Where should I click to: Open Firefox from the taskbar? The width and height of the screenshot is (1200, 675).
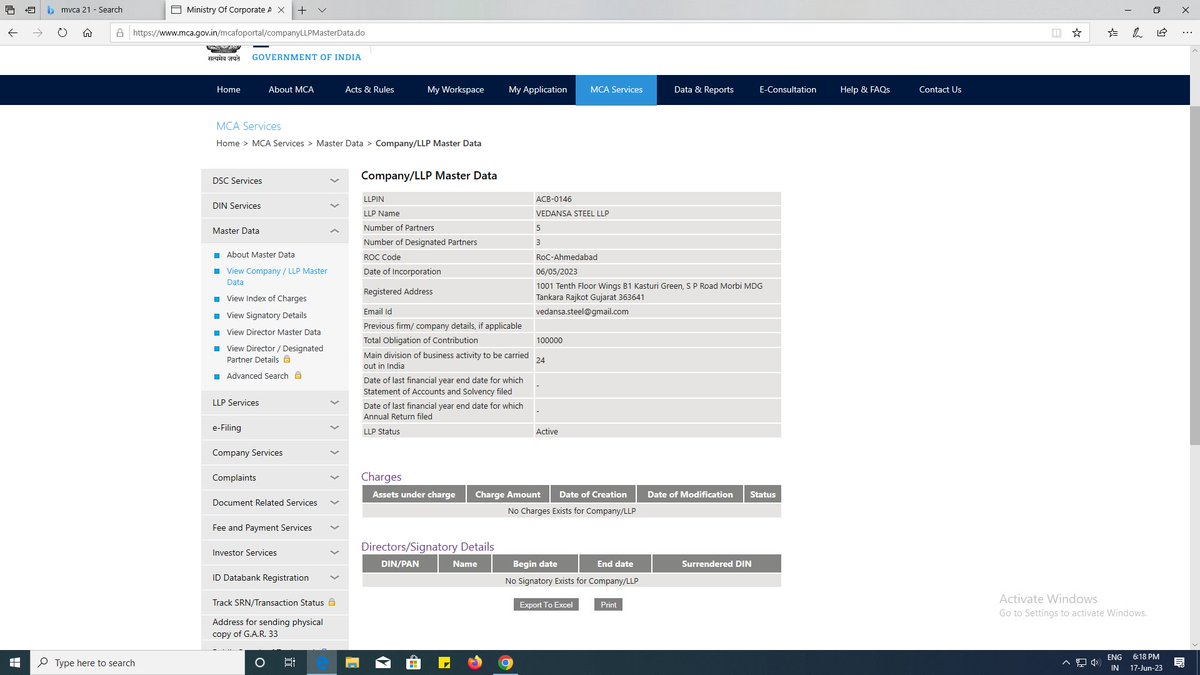click(x=474, y=662)
